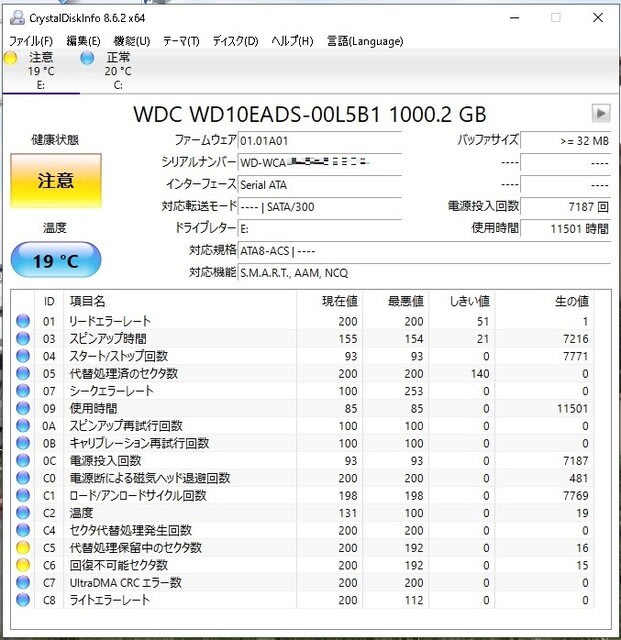Viewport: 621px width, 640px height.
Task: Open the 言語(Language) menu
Action: tap(365, 41)
